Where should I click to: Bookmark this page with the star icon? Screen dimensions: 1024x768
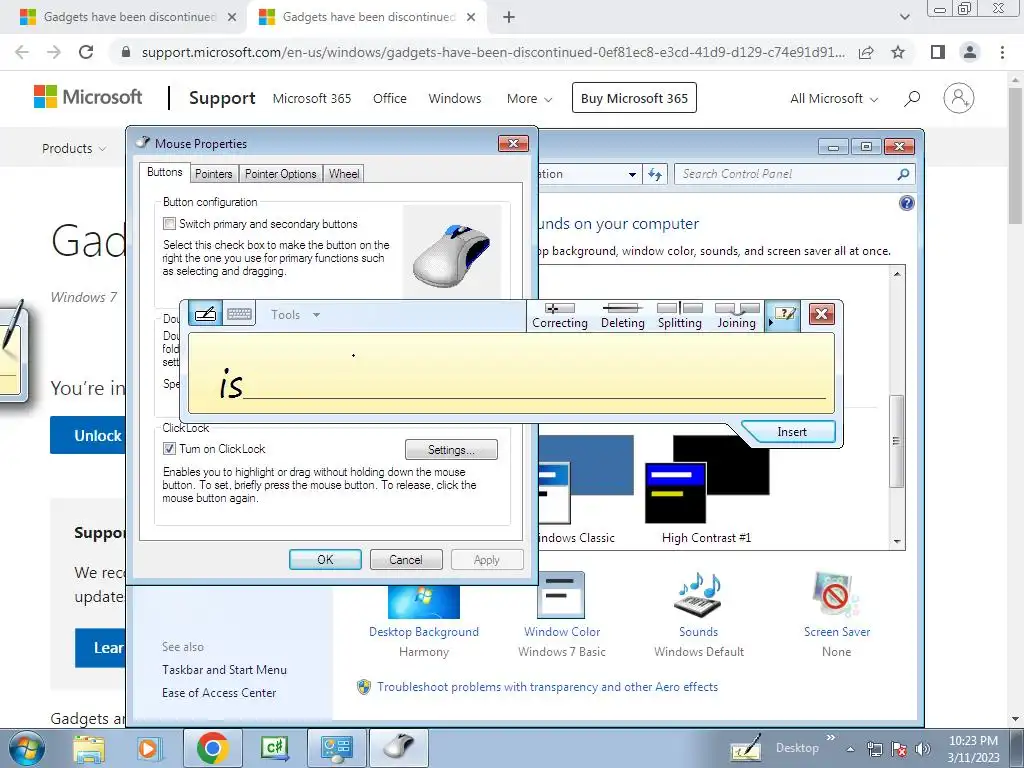[898, 52]
